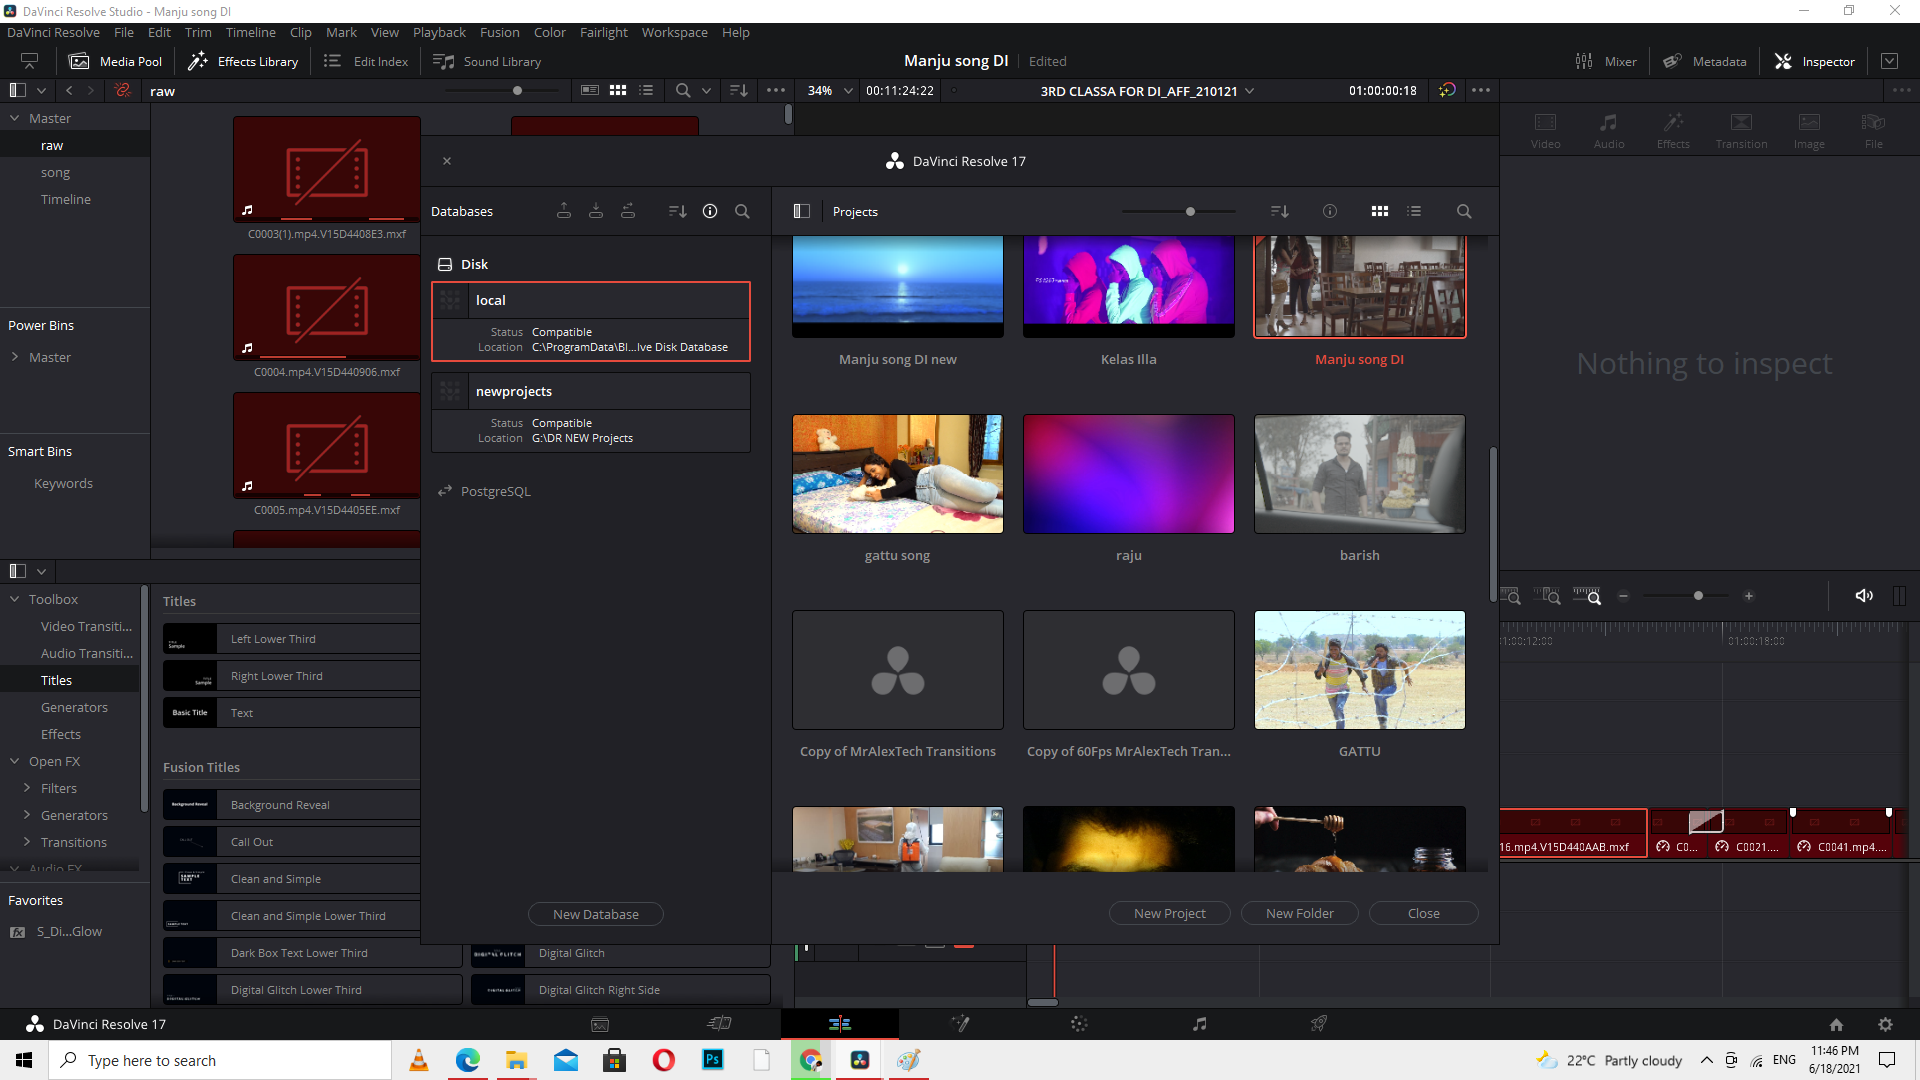Collapse the Open FX category
The image size is (1920, 1080).
point(15,761)
